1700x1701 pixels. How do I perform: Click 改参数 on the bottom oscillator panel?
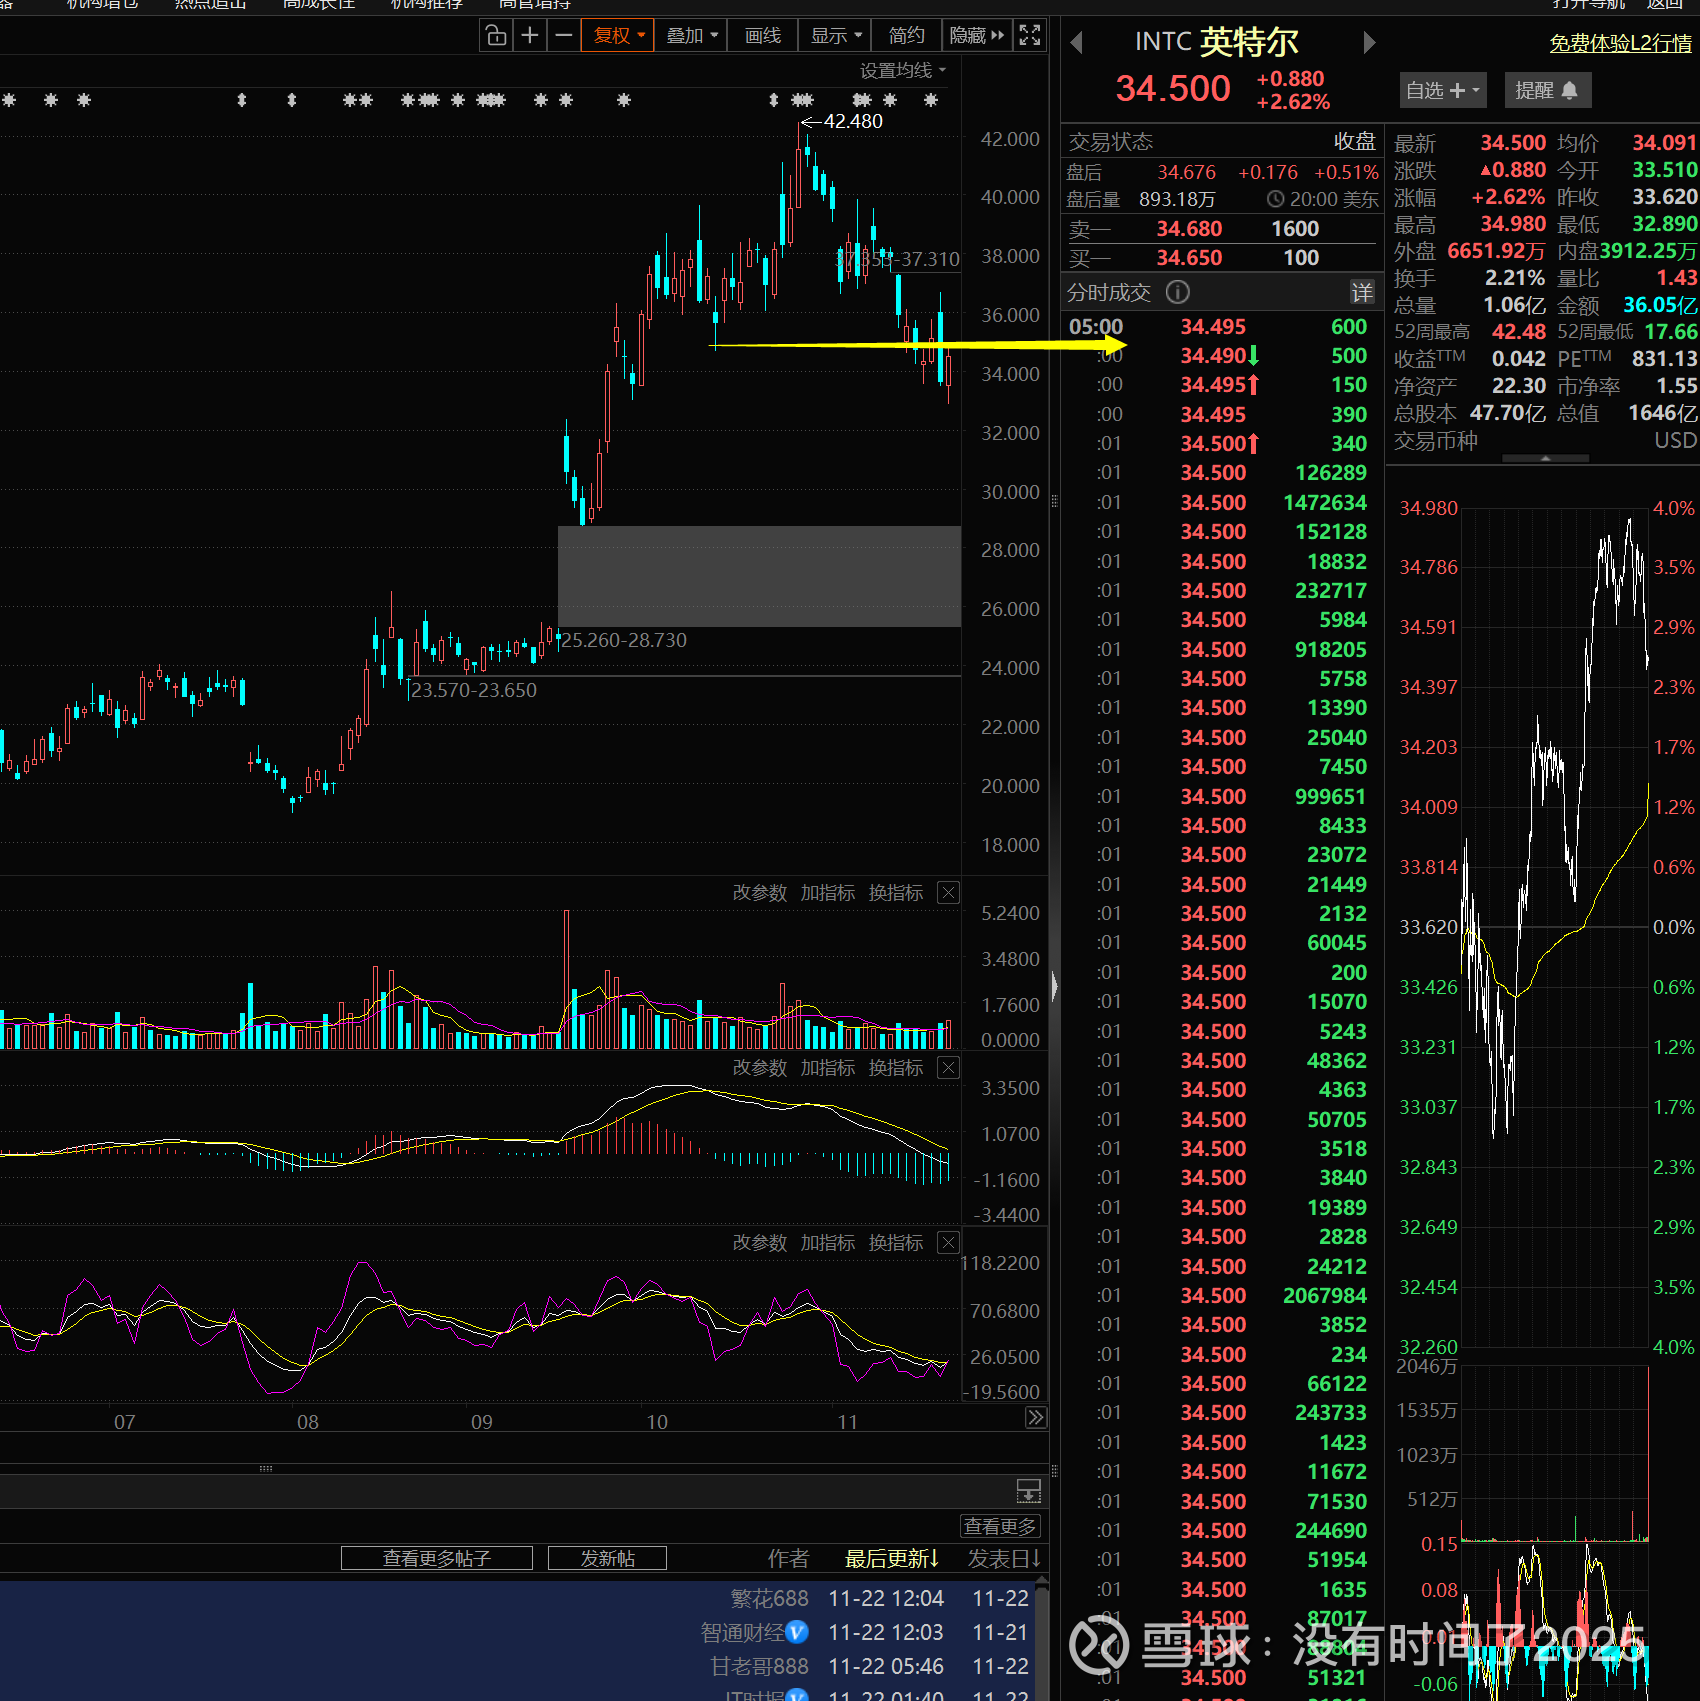click(760, 1243)
